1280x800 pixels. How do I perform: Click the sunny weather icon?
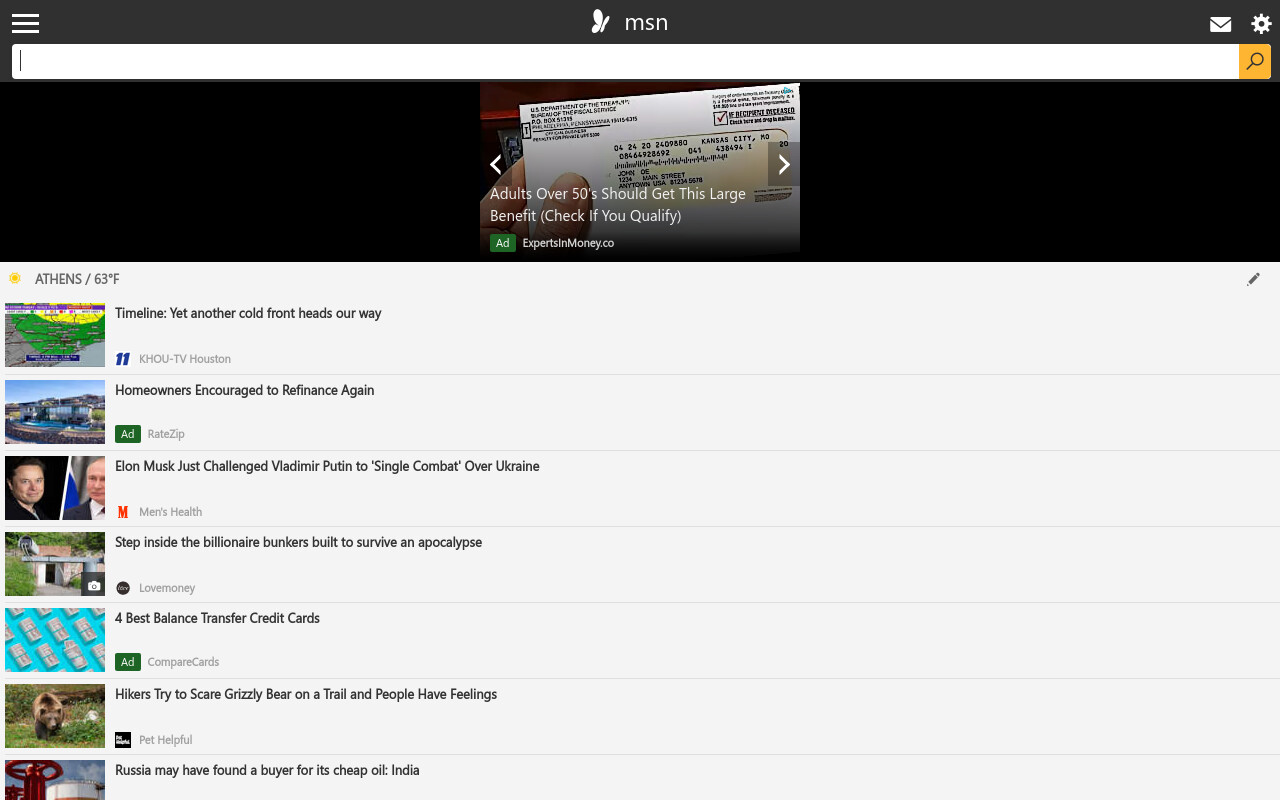(15, 278)
